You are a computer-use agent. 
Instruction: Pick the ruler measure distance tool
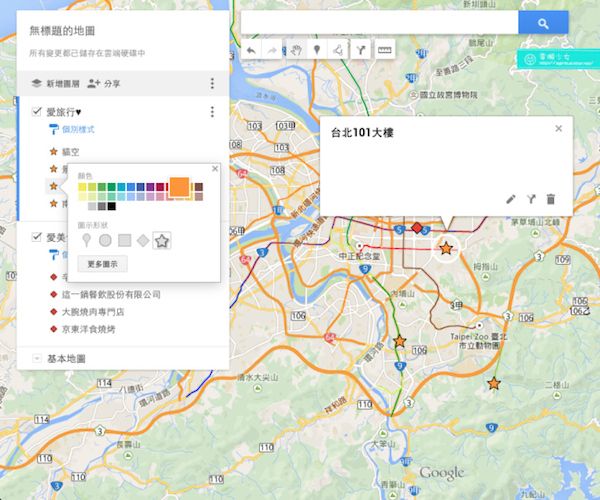click(384, 50)
